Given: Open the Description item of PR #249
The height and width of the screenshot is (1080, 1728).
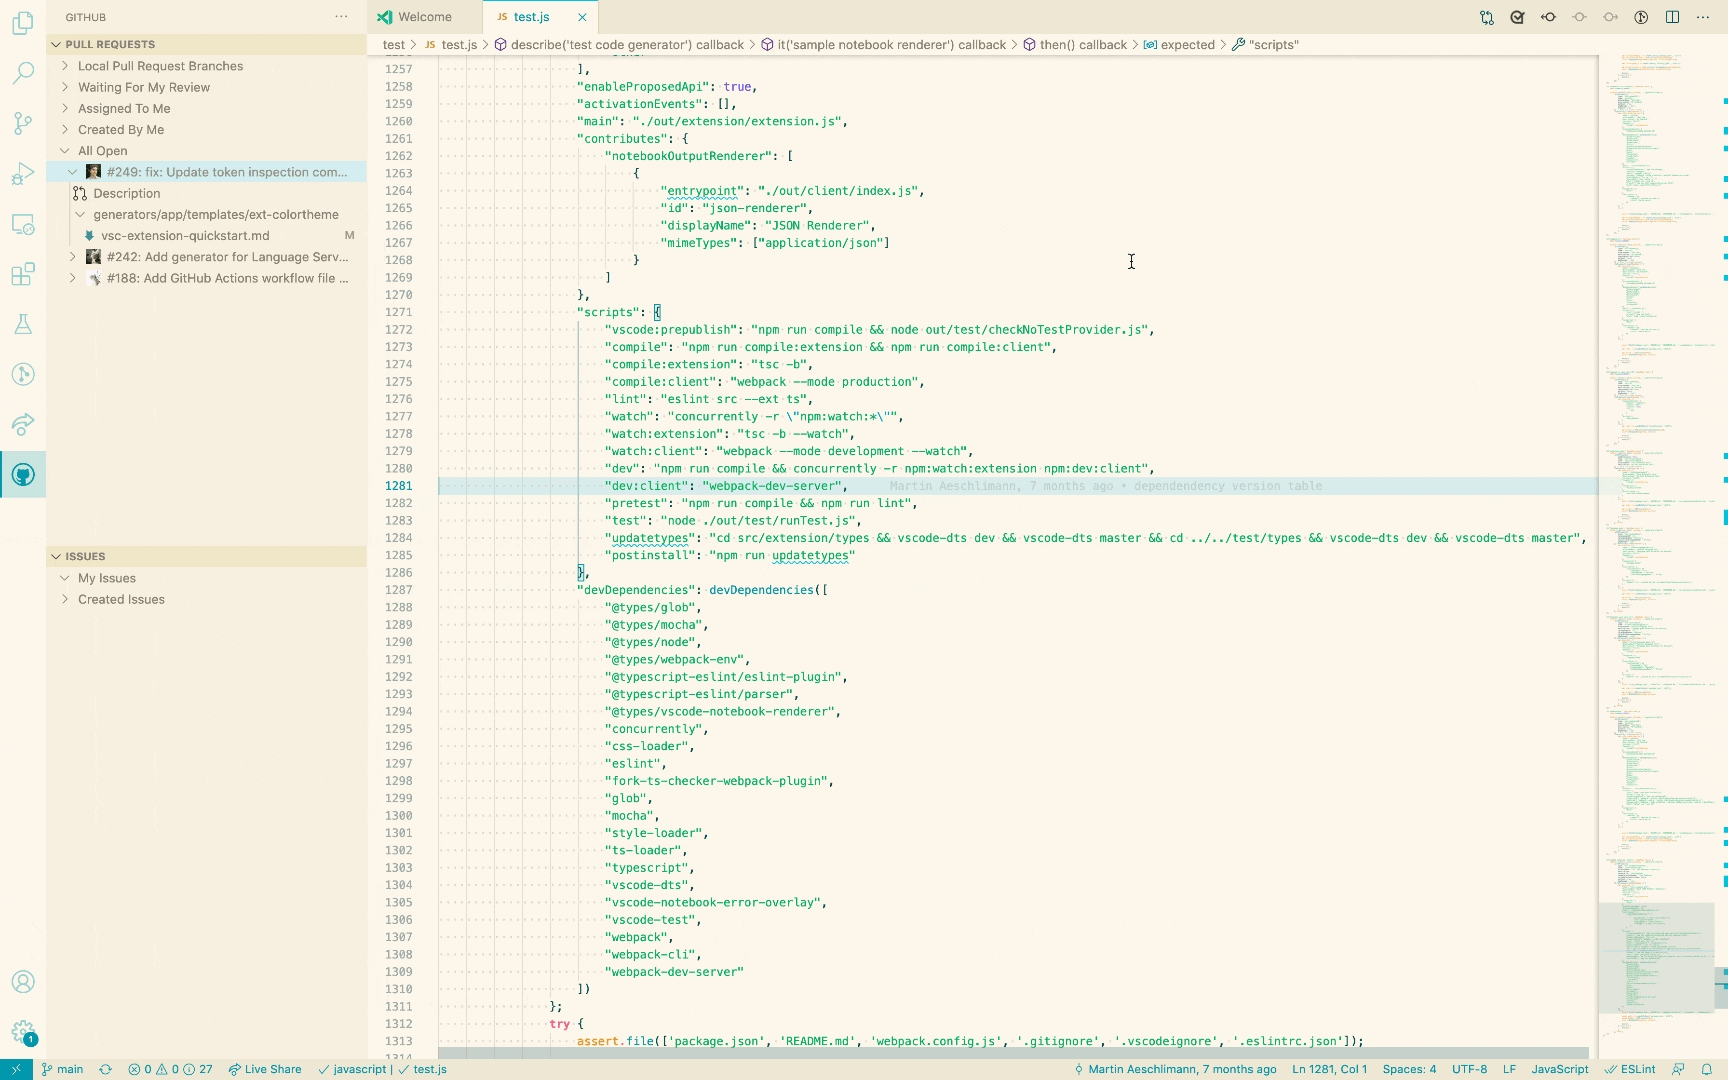Looking at the screenshot, I should [206, 193].
